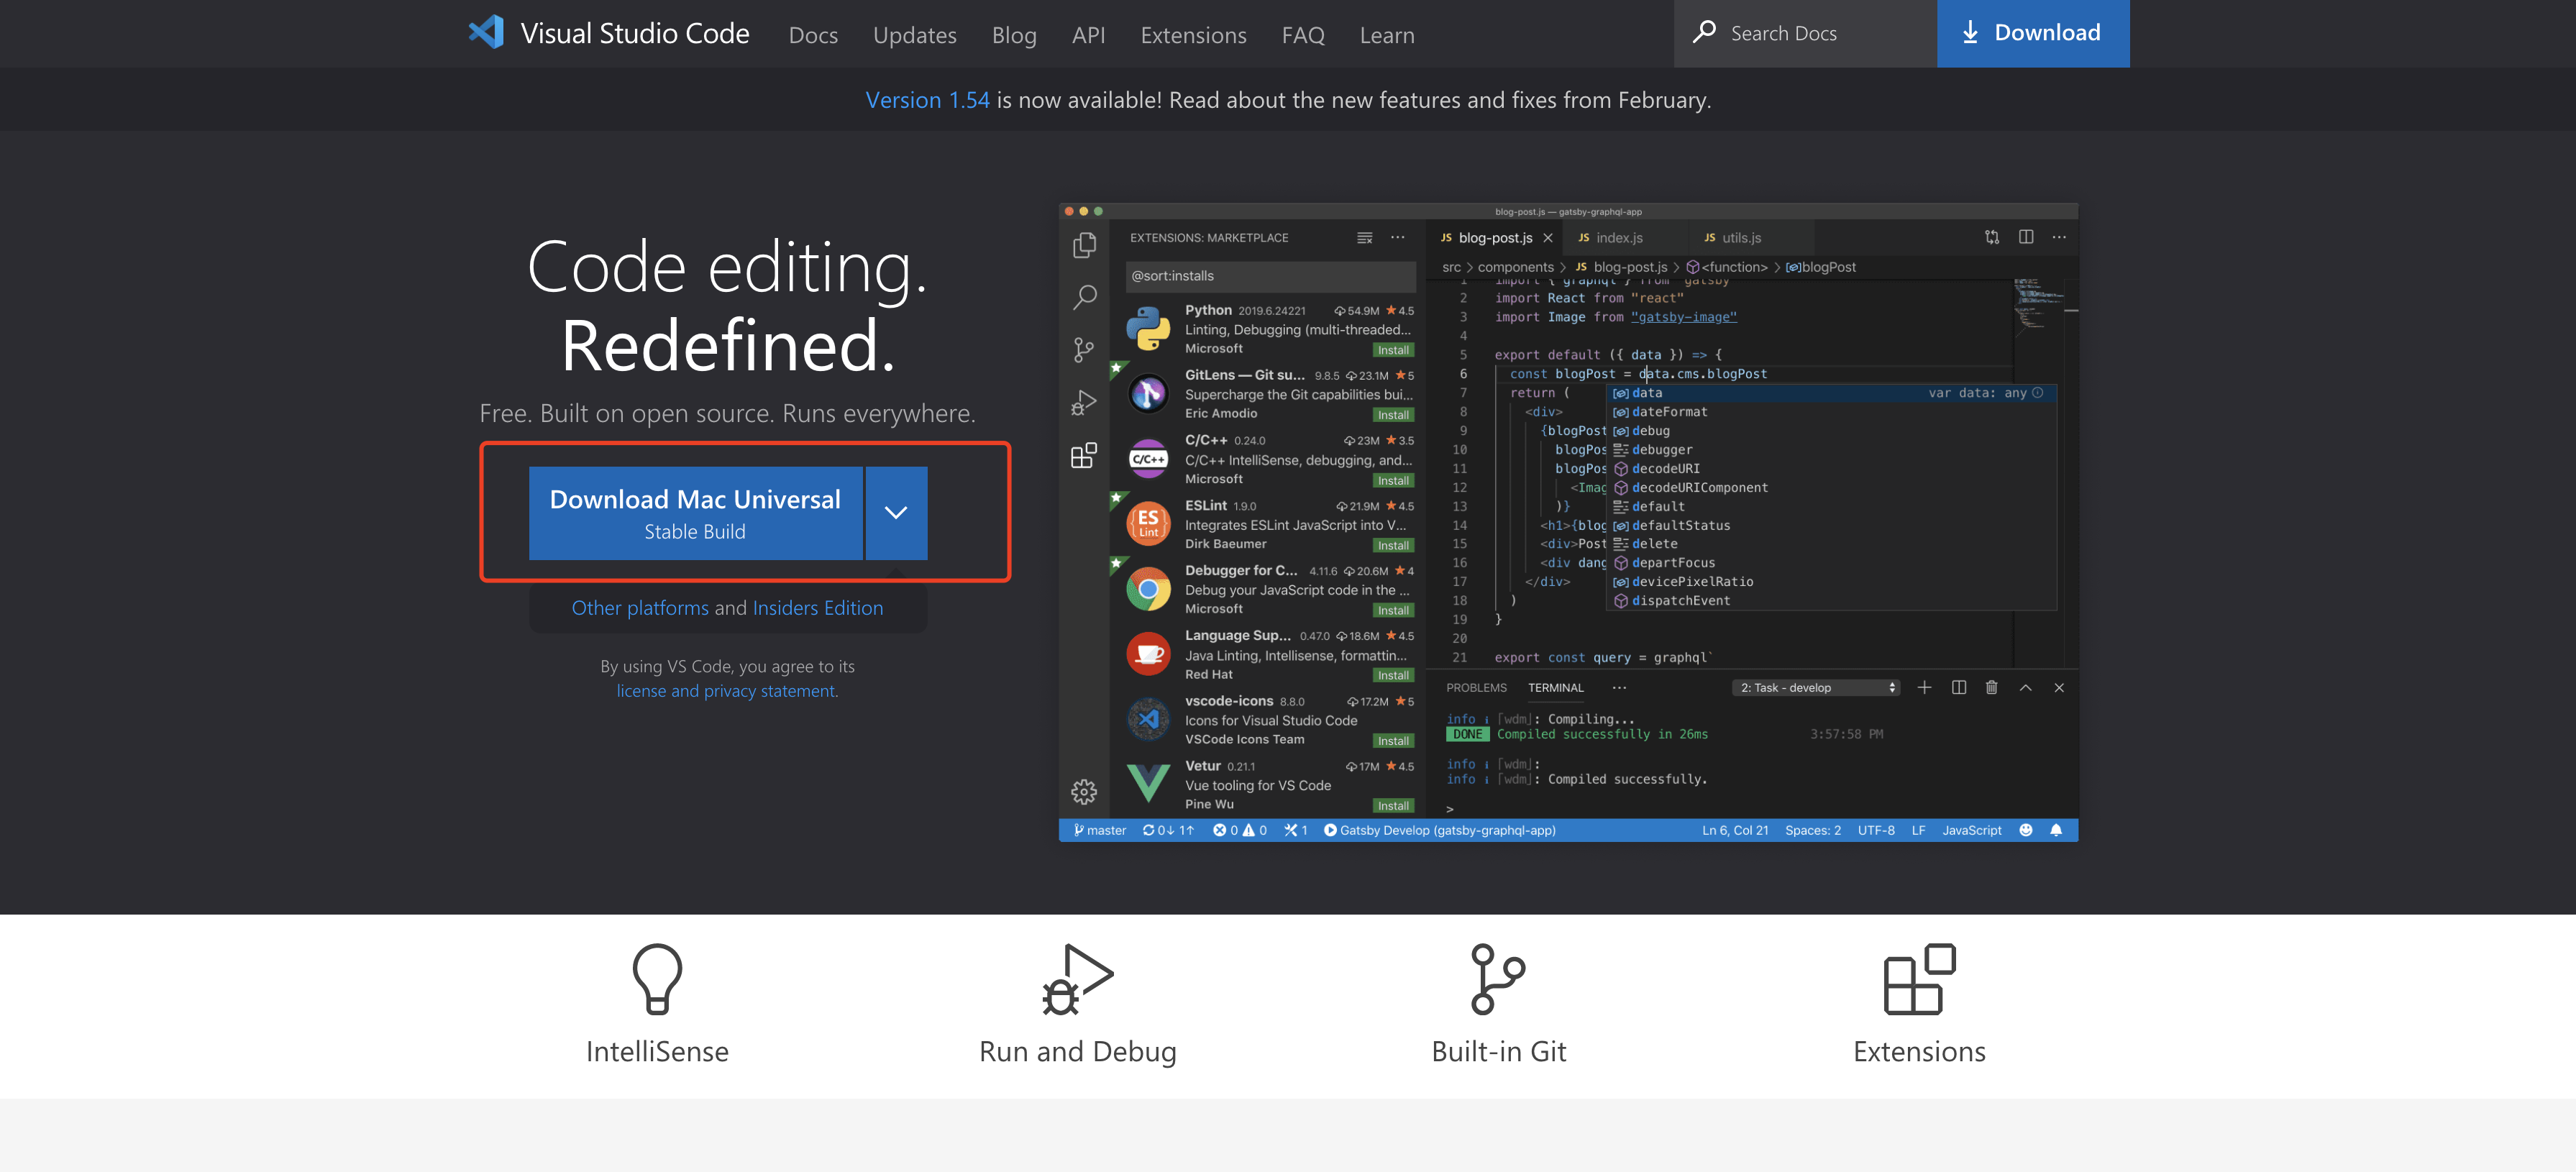Open the Learn nav item
The width and height of the screenshot is (2576, 1172).
tap(1387, 35)
